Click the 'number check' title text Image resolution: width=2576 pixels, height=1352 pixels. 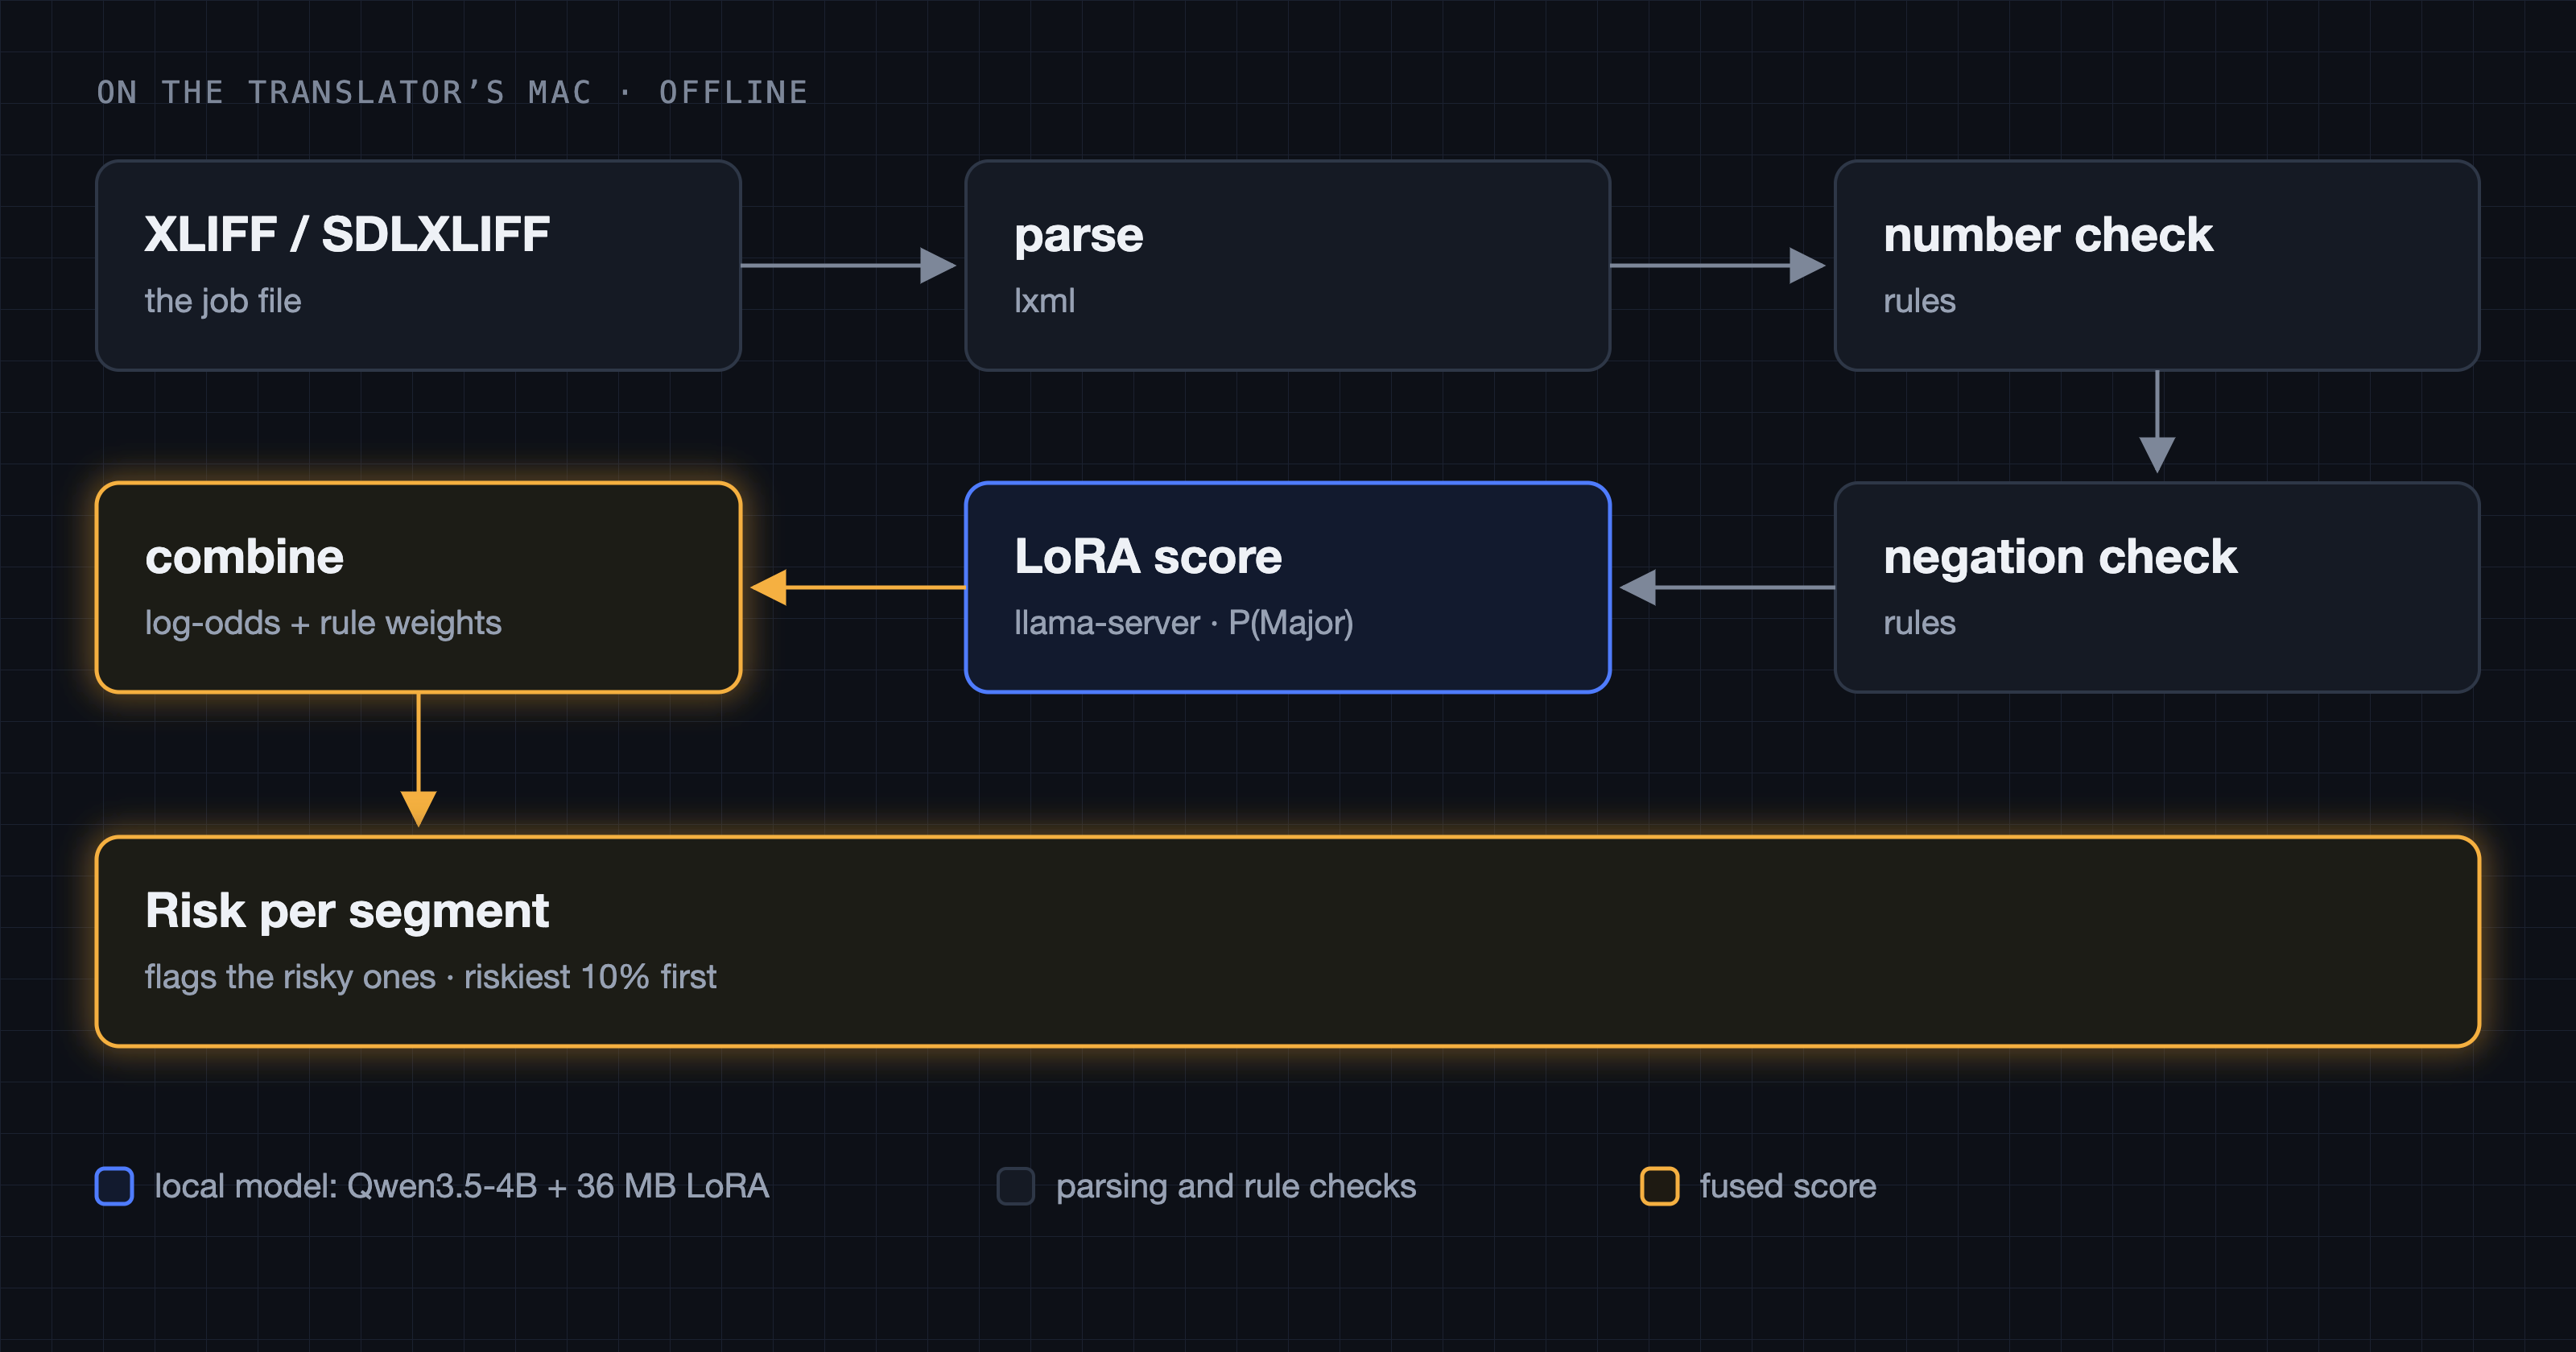coord(2048,235)
